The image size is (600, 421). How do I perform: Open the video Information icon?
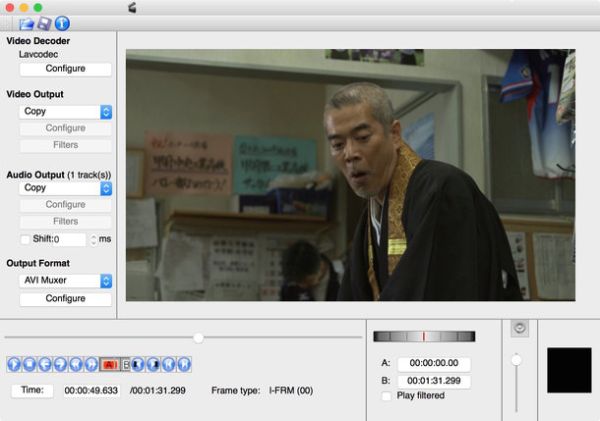(x=62, y=23)
